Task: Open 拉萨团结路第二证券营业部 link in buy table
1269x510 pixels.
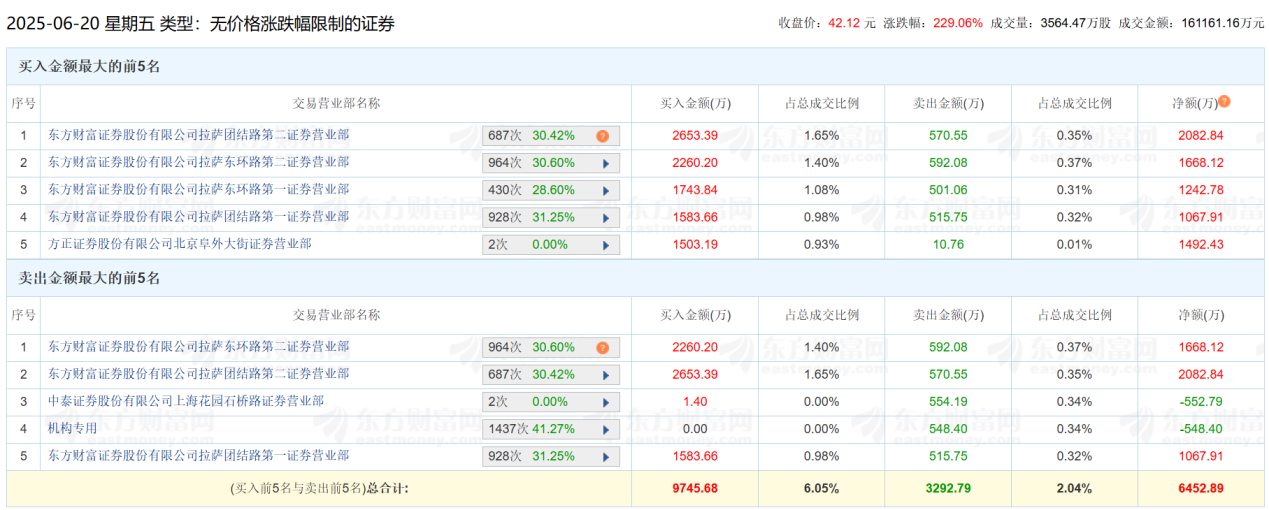Action: (198, 135)
